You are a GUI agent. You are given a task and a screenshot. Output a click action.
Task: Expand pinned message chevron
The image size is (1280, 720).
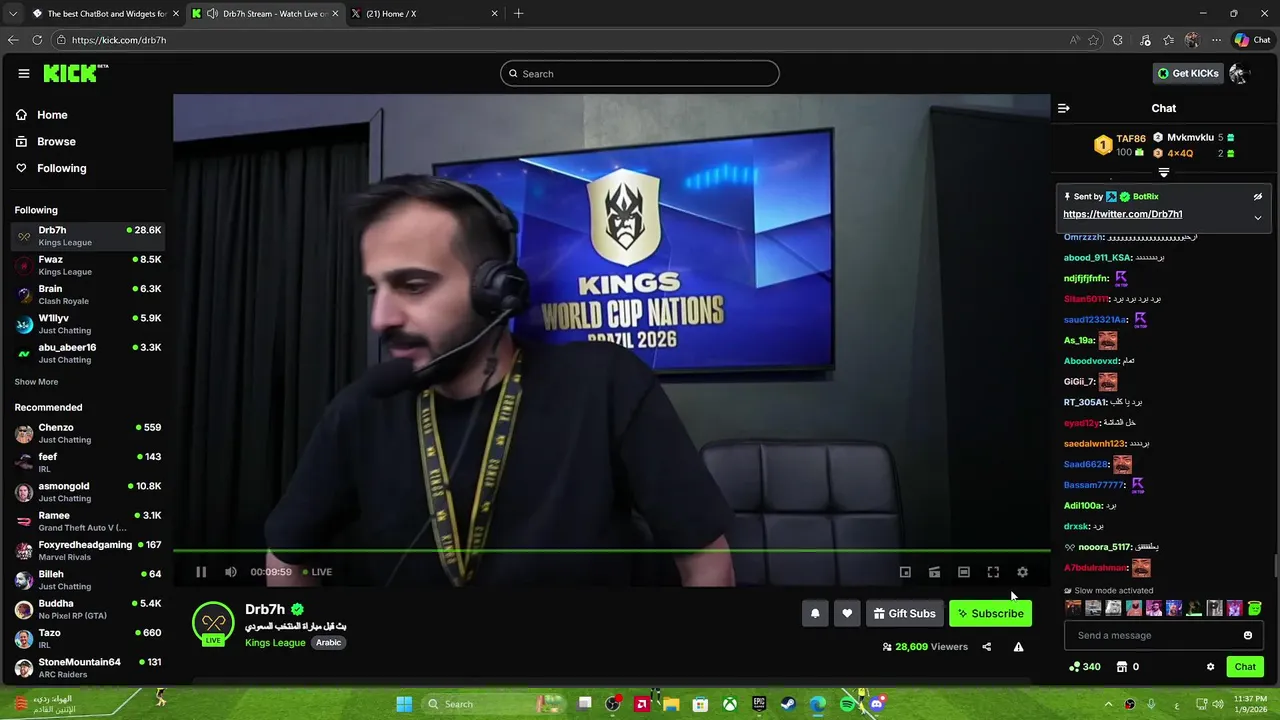pyautogui.click(x=1258, y=217)
